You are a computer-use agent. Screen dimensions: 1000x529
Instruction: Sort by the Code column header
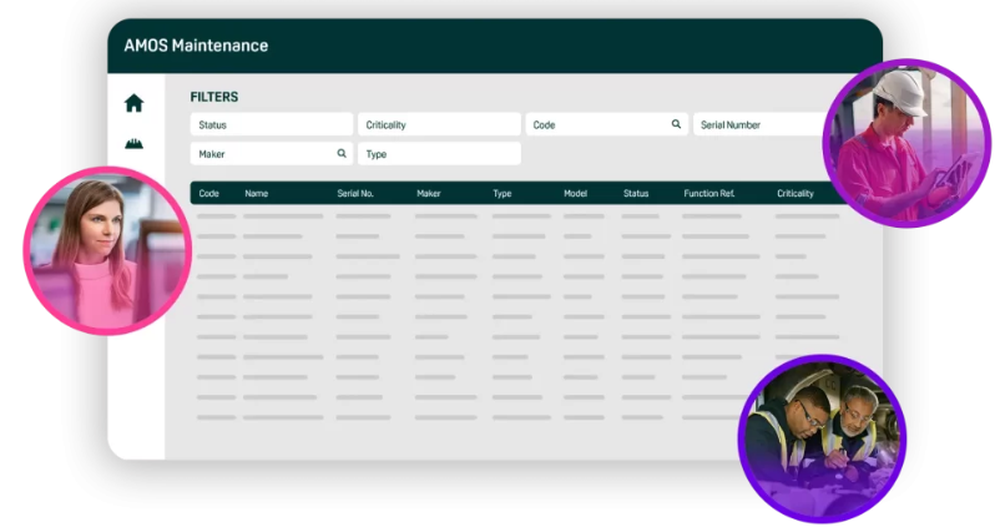[x=209, y=193]
